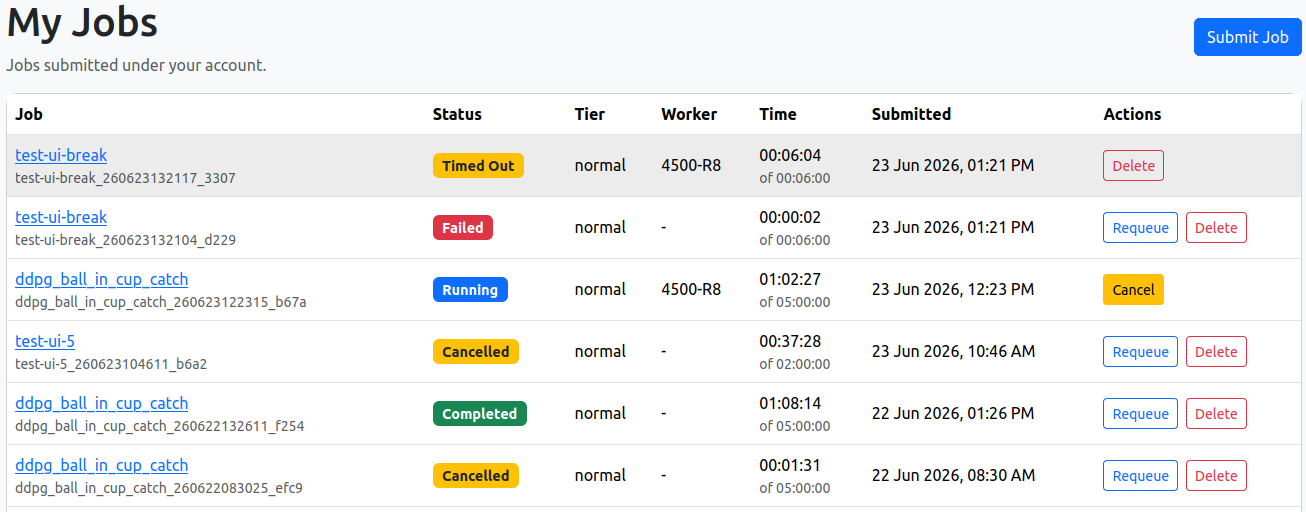Click the Submit Job button
Viewport: 1306px width, 512px height.
pos(1247,37)
